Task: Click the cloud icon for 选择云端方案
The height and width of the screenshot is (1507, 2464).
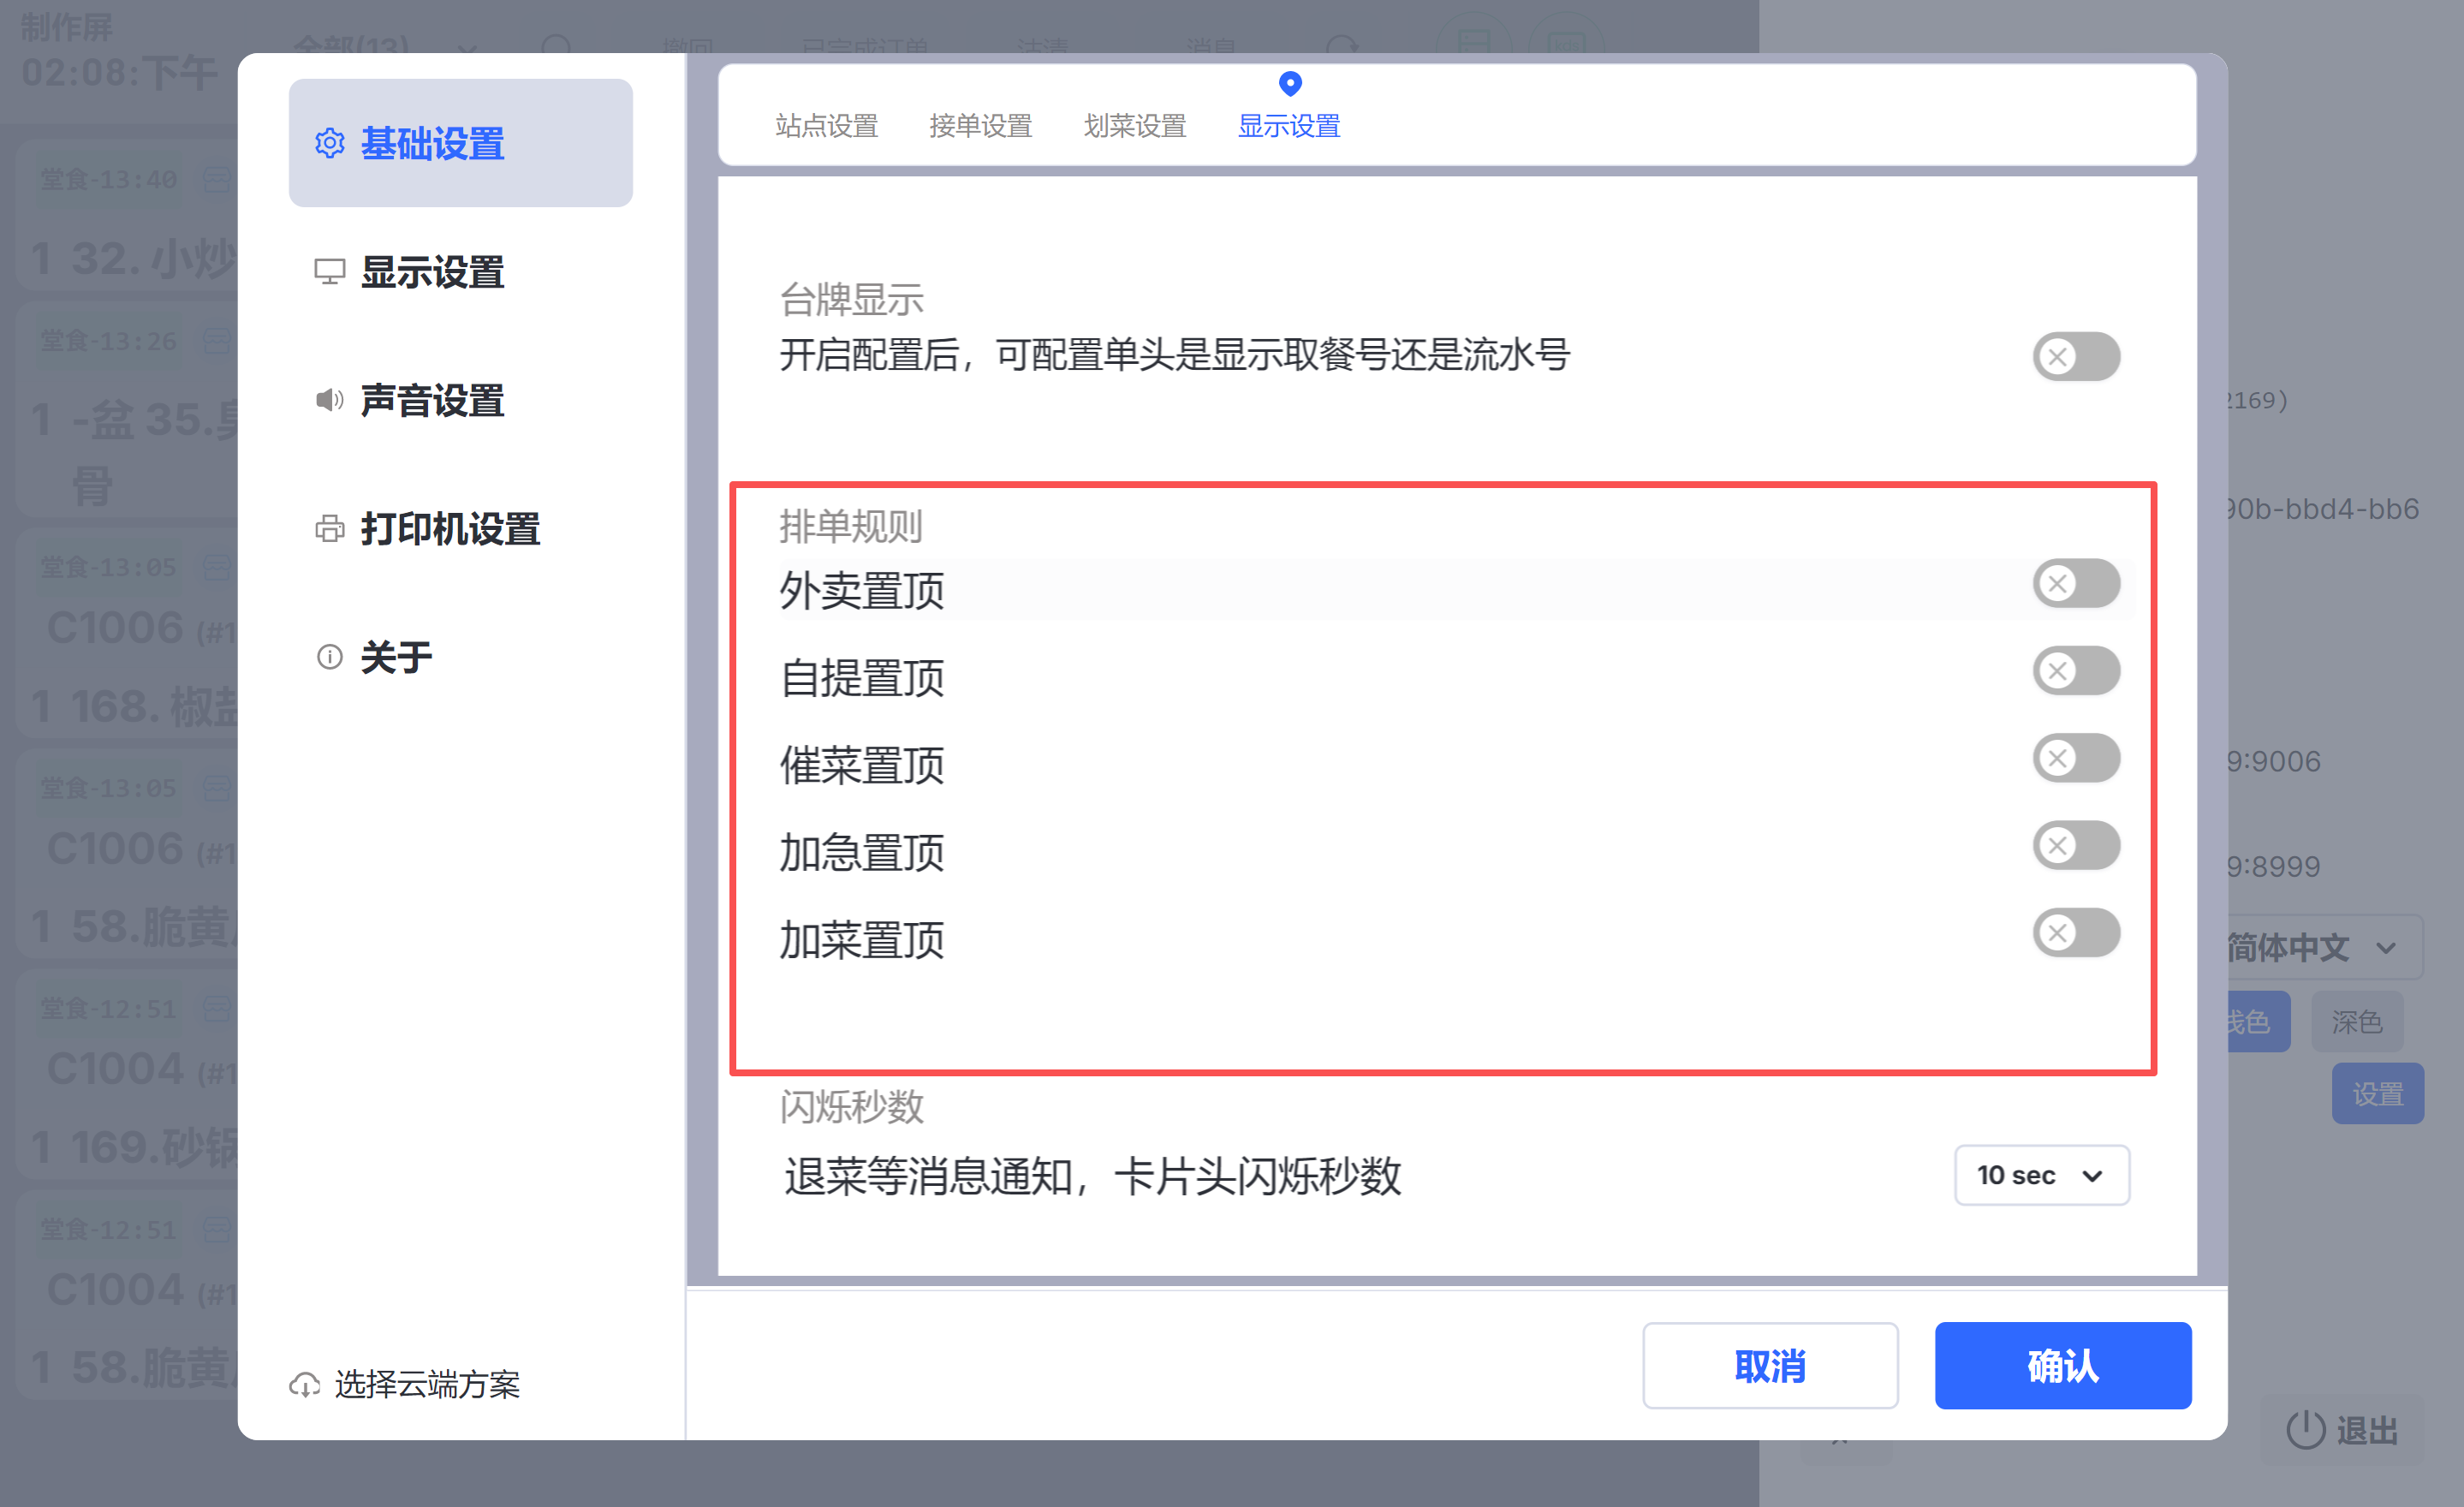Action: 304,1385
